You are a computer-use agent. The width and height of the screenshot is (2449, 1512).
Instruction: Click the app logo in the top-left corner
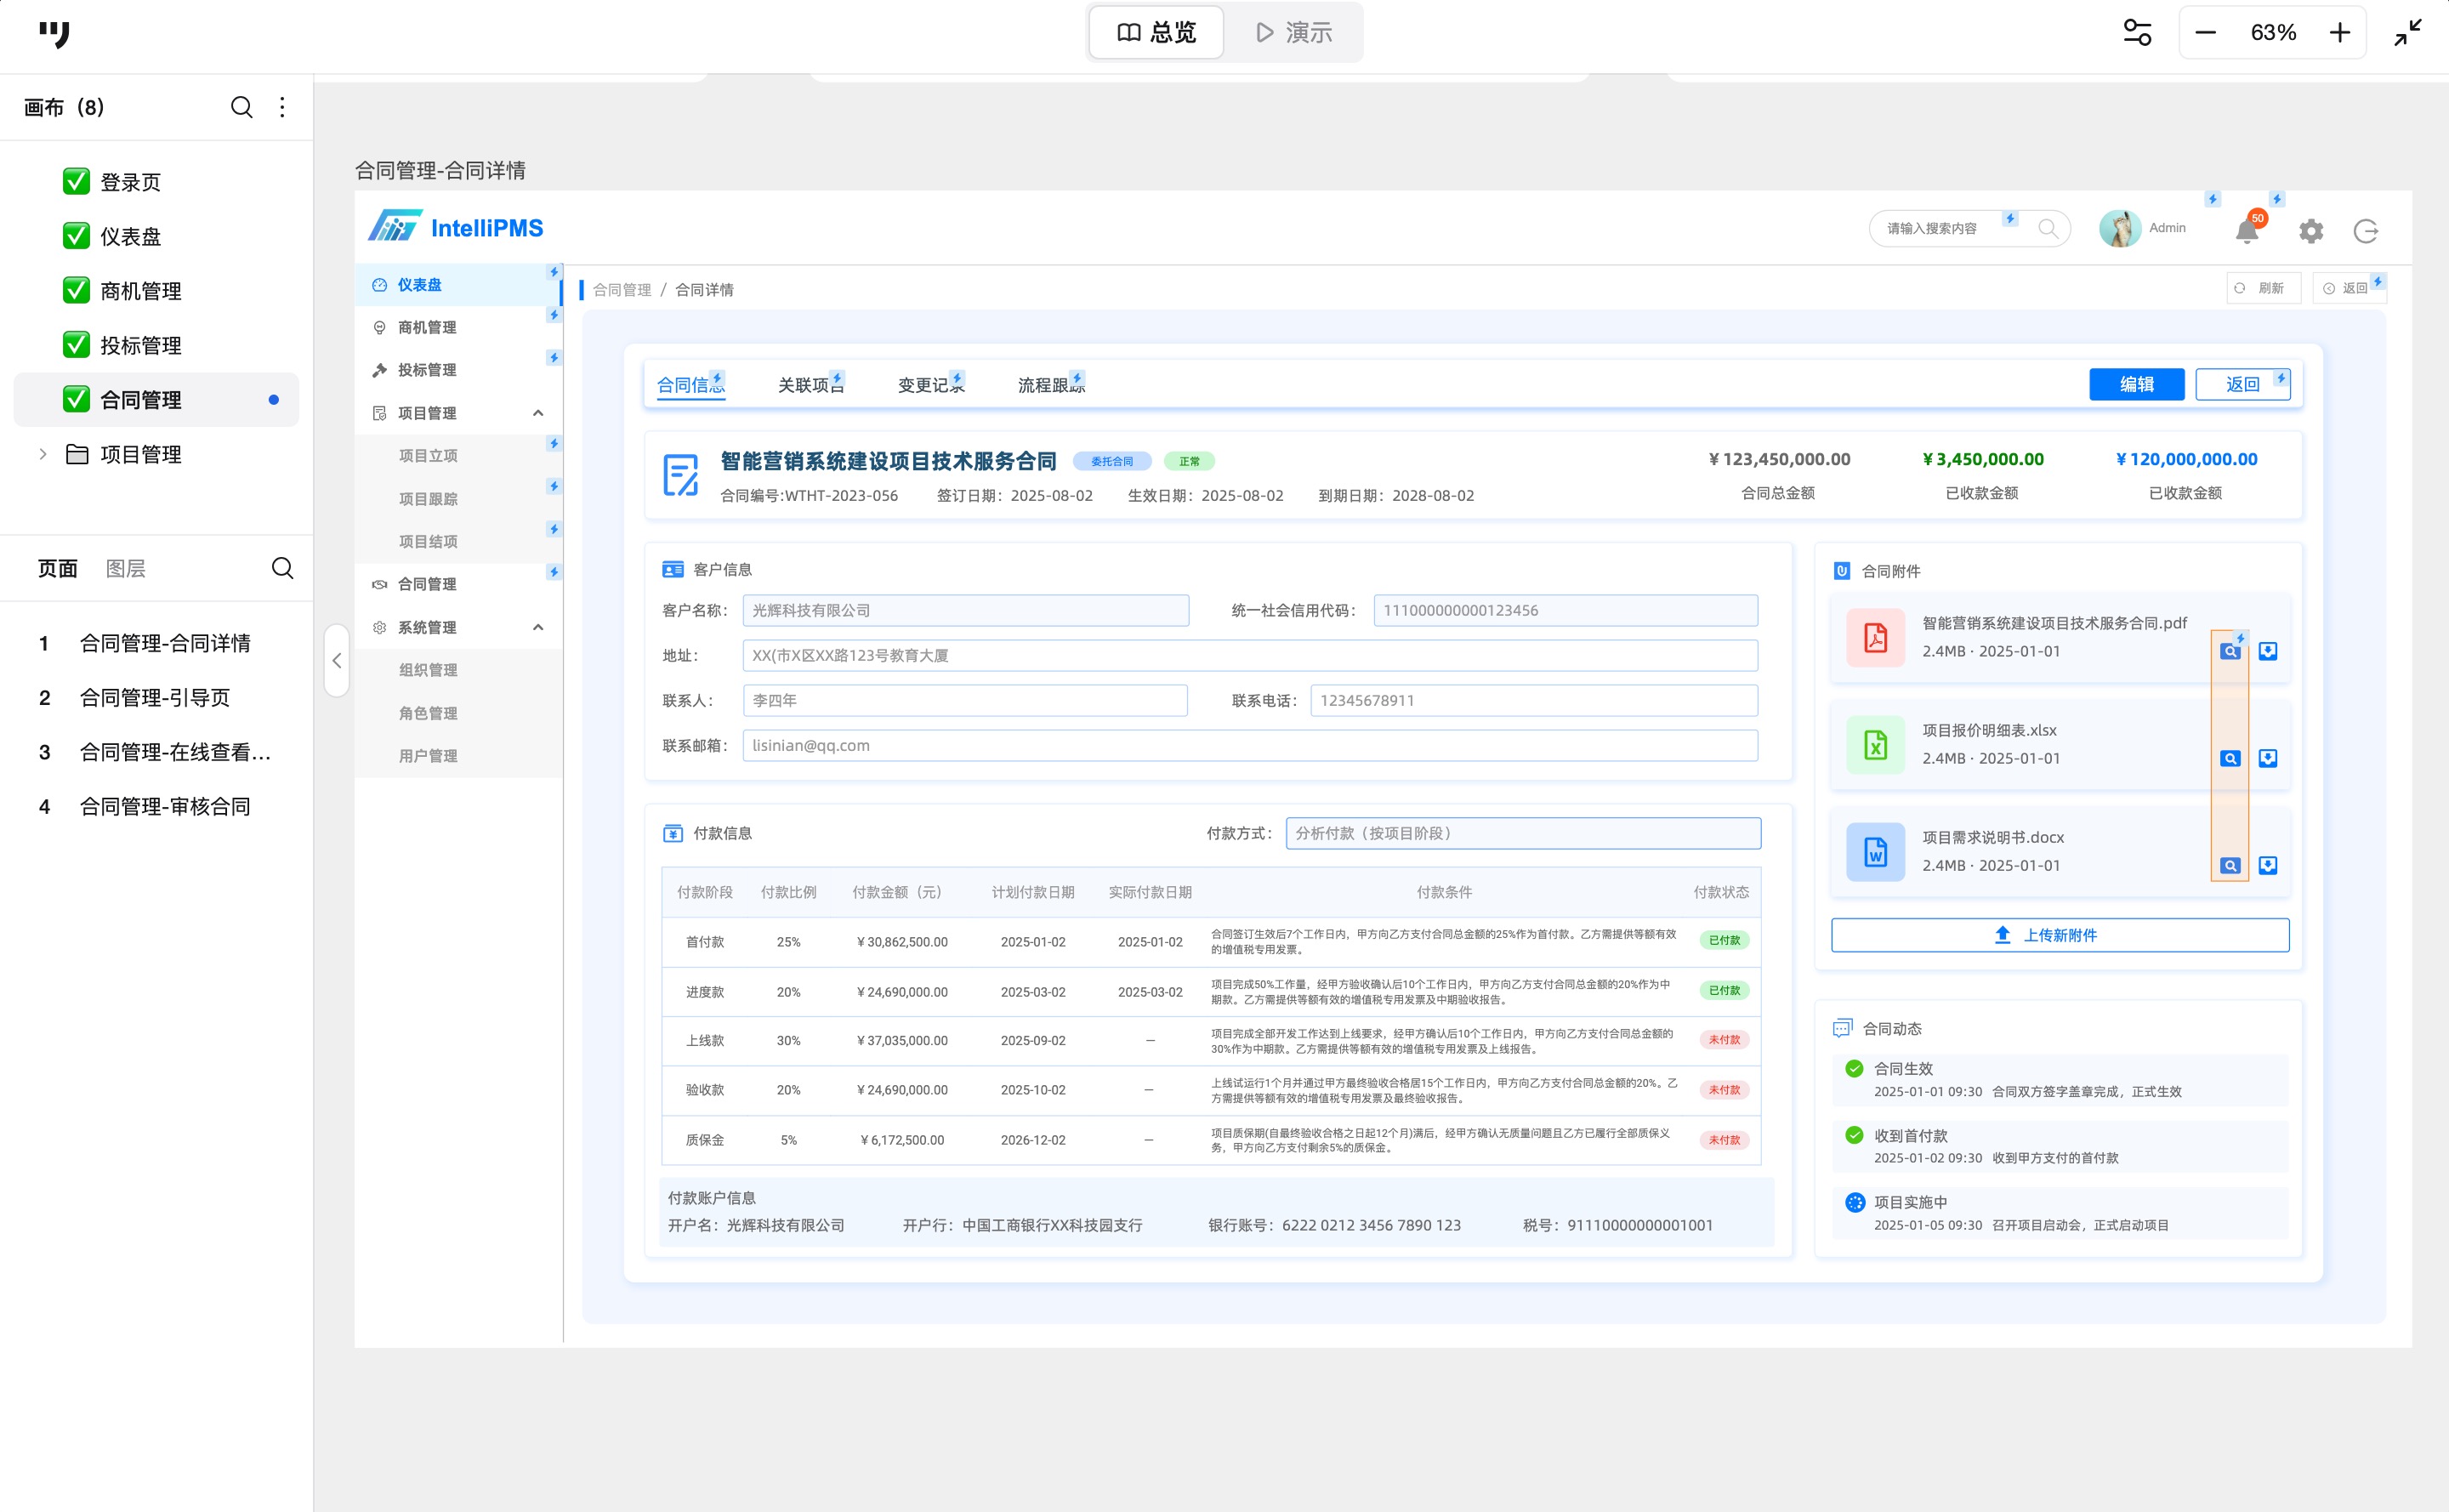coord(55,34)
